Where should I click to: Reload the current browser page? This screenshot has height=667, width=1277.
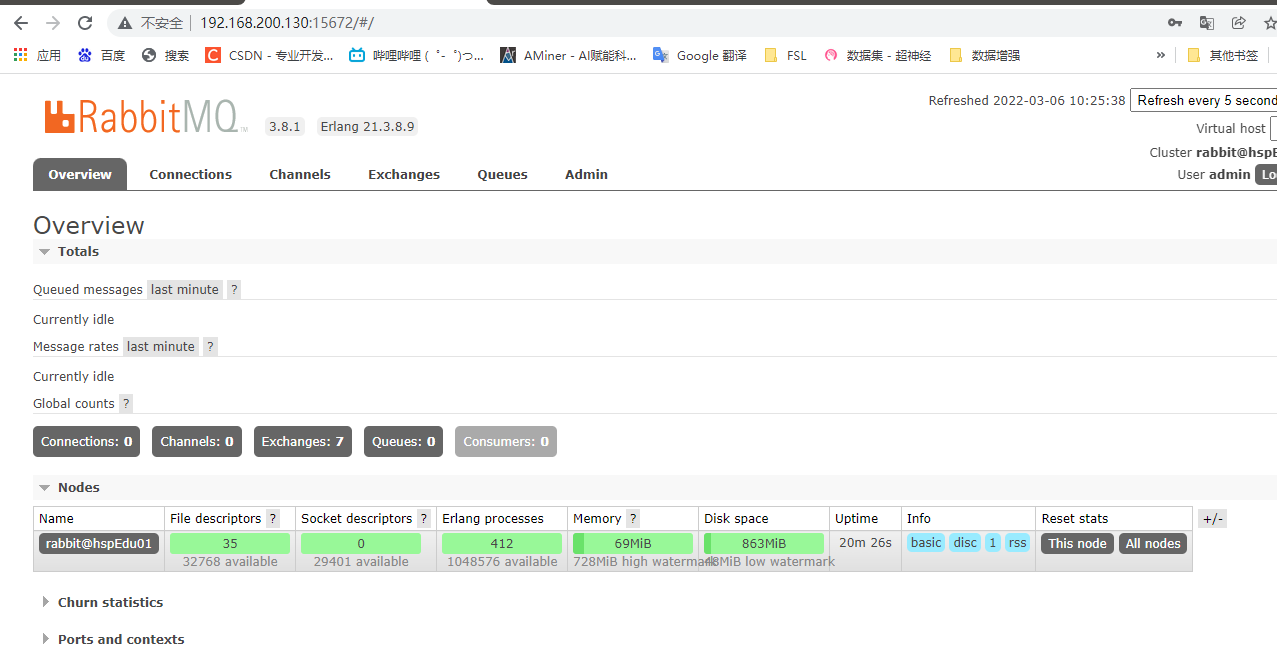(x=85, y=23)
